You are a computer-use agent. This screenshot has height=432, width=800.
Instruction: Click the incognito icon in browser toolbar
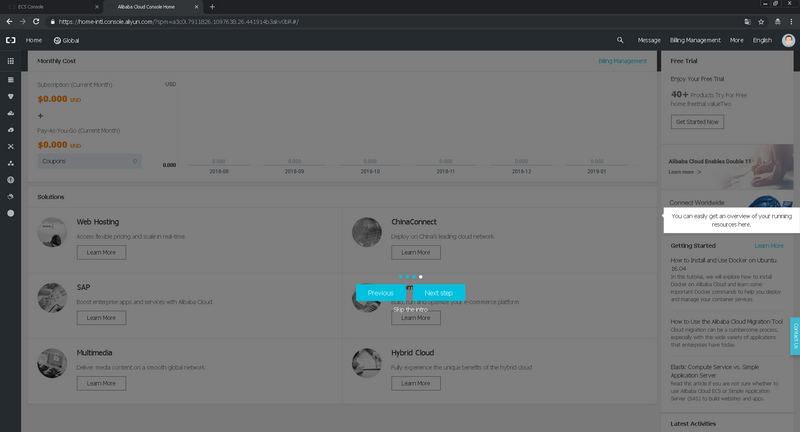(778, 21)
